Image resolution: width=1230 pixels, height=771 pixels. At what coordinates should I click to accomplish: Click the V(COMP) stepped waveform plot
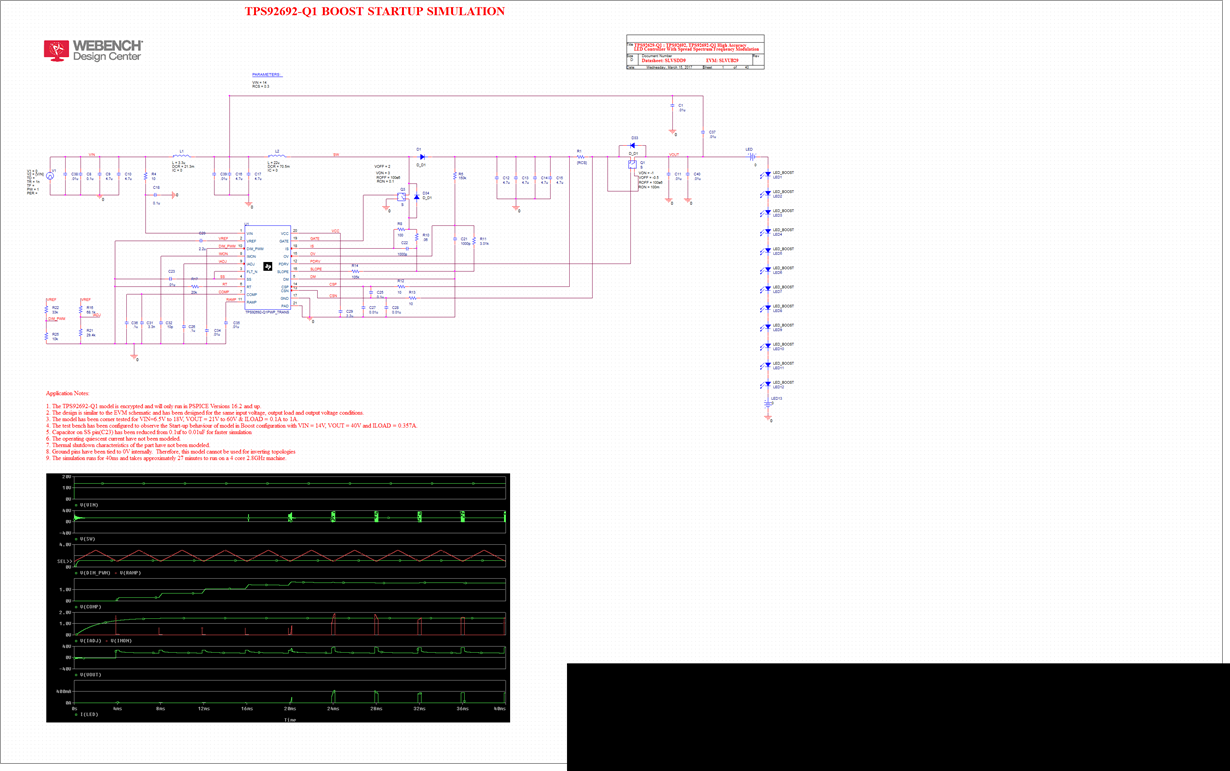pyautogui.click(x=290, y=589)
